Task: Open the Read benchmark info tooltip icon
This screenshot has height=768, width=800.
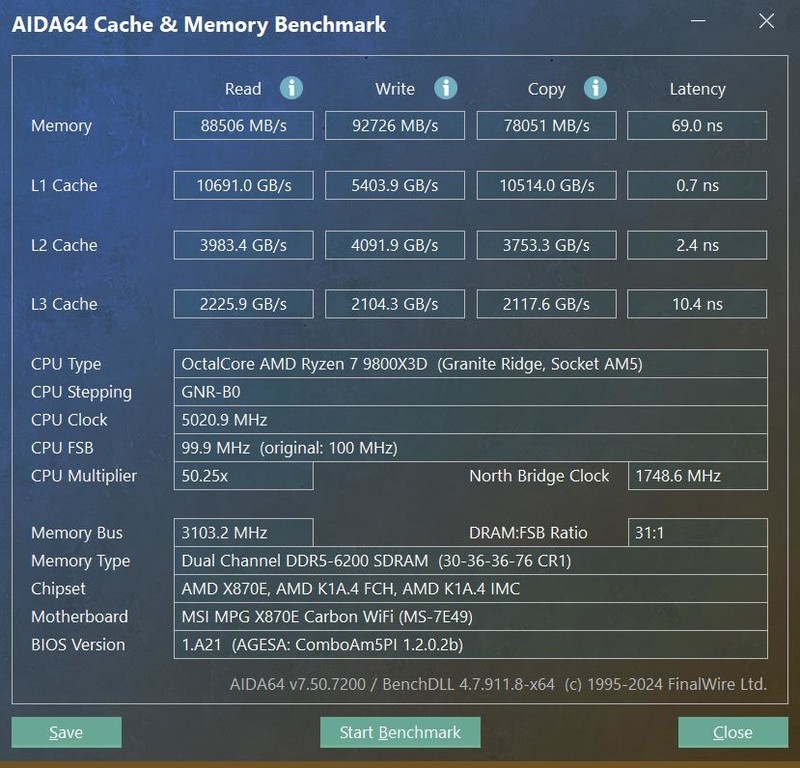Action: tap(291, 88)
